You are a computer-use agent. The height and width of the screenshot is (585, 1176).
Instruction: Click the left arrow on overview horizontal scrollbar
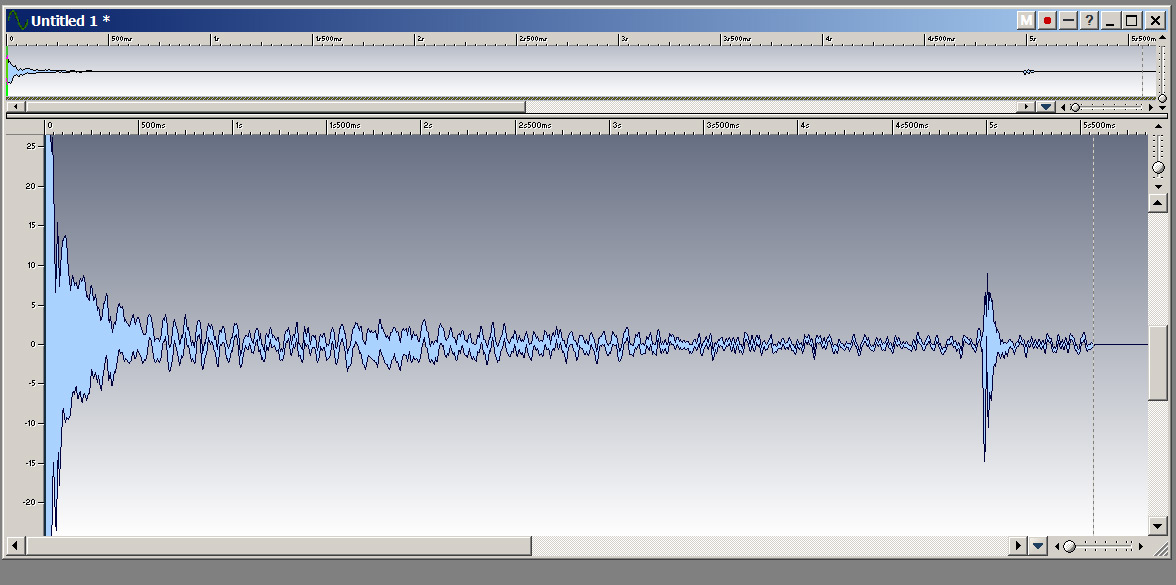pos(15,106)
